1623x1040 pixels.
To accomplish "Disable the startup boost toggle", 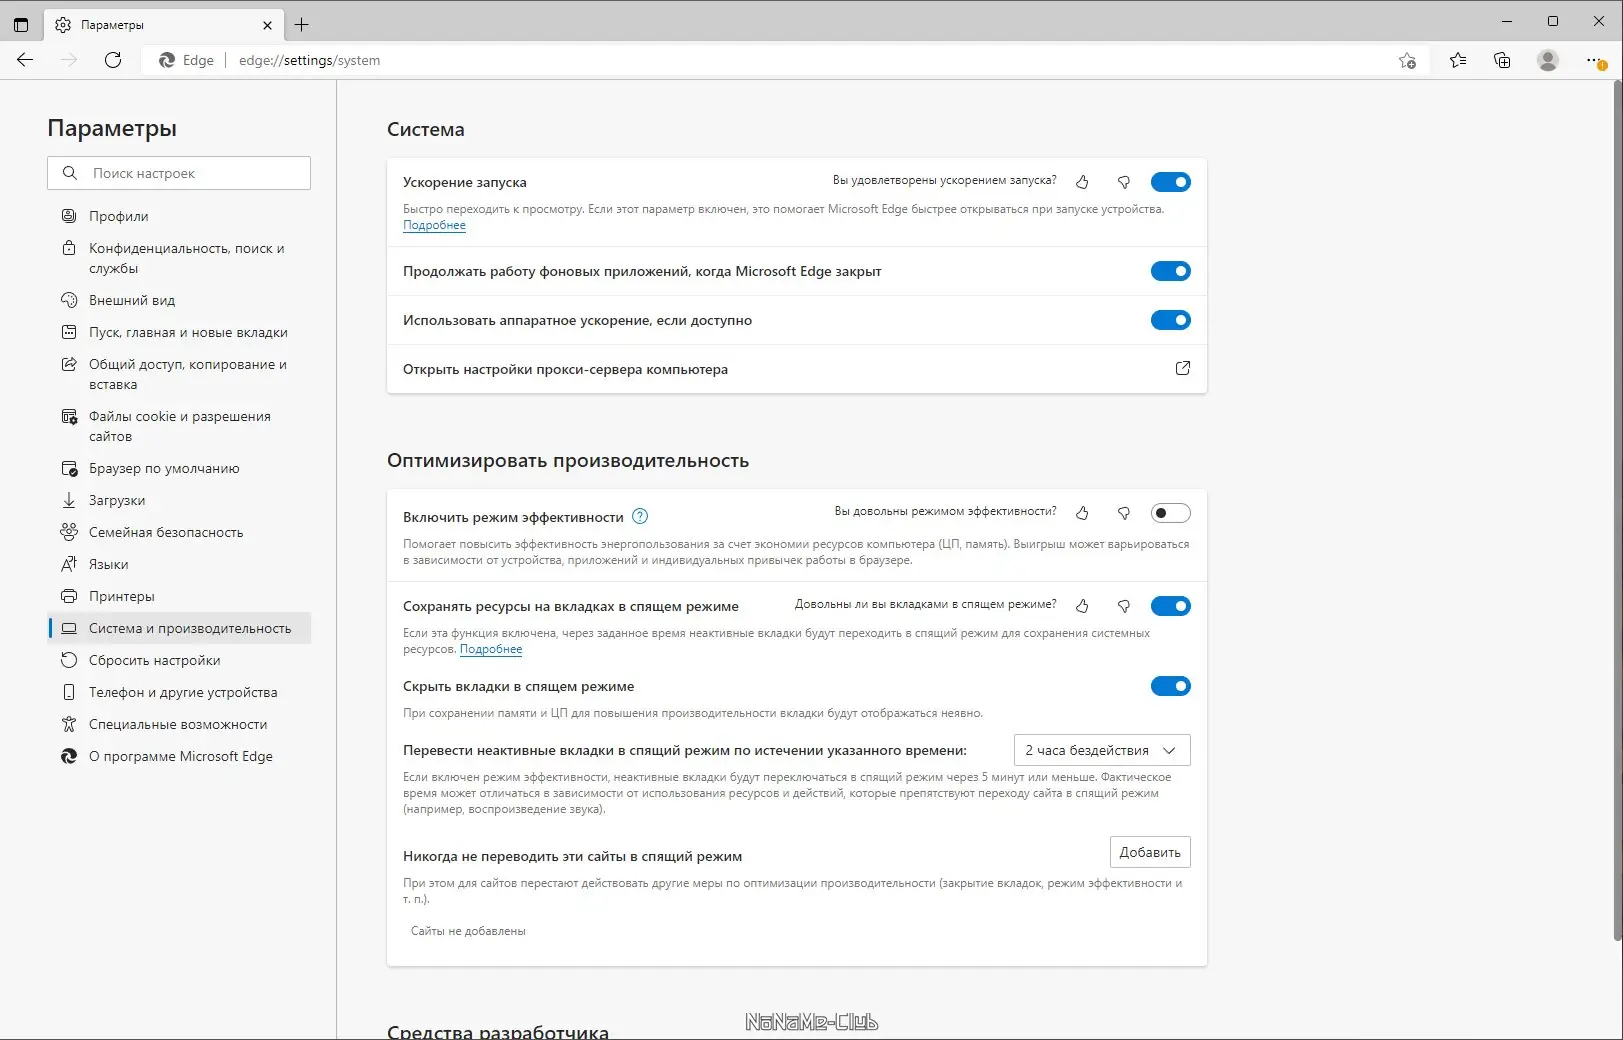I will 1170,182.
